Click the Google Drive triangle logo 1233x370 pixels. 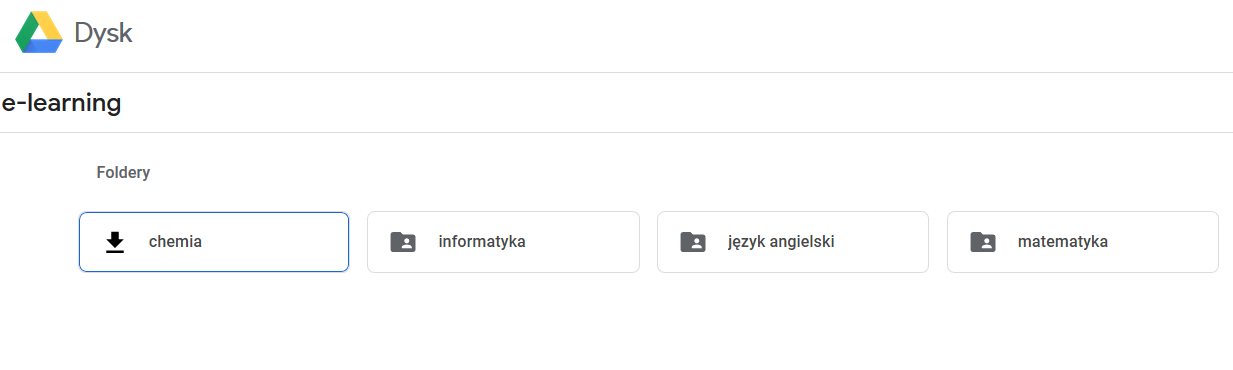pyautogui.click(x=39, y=33)
